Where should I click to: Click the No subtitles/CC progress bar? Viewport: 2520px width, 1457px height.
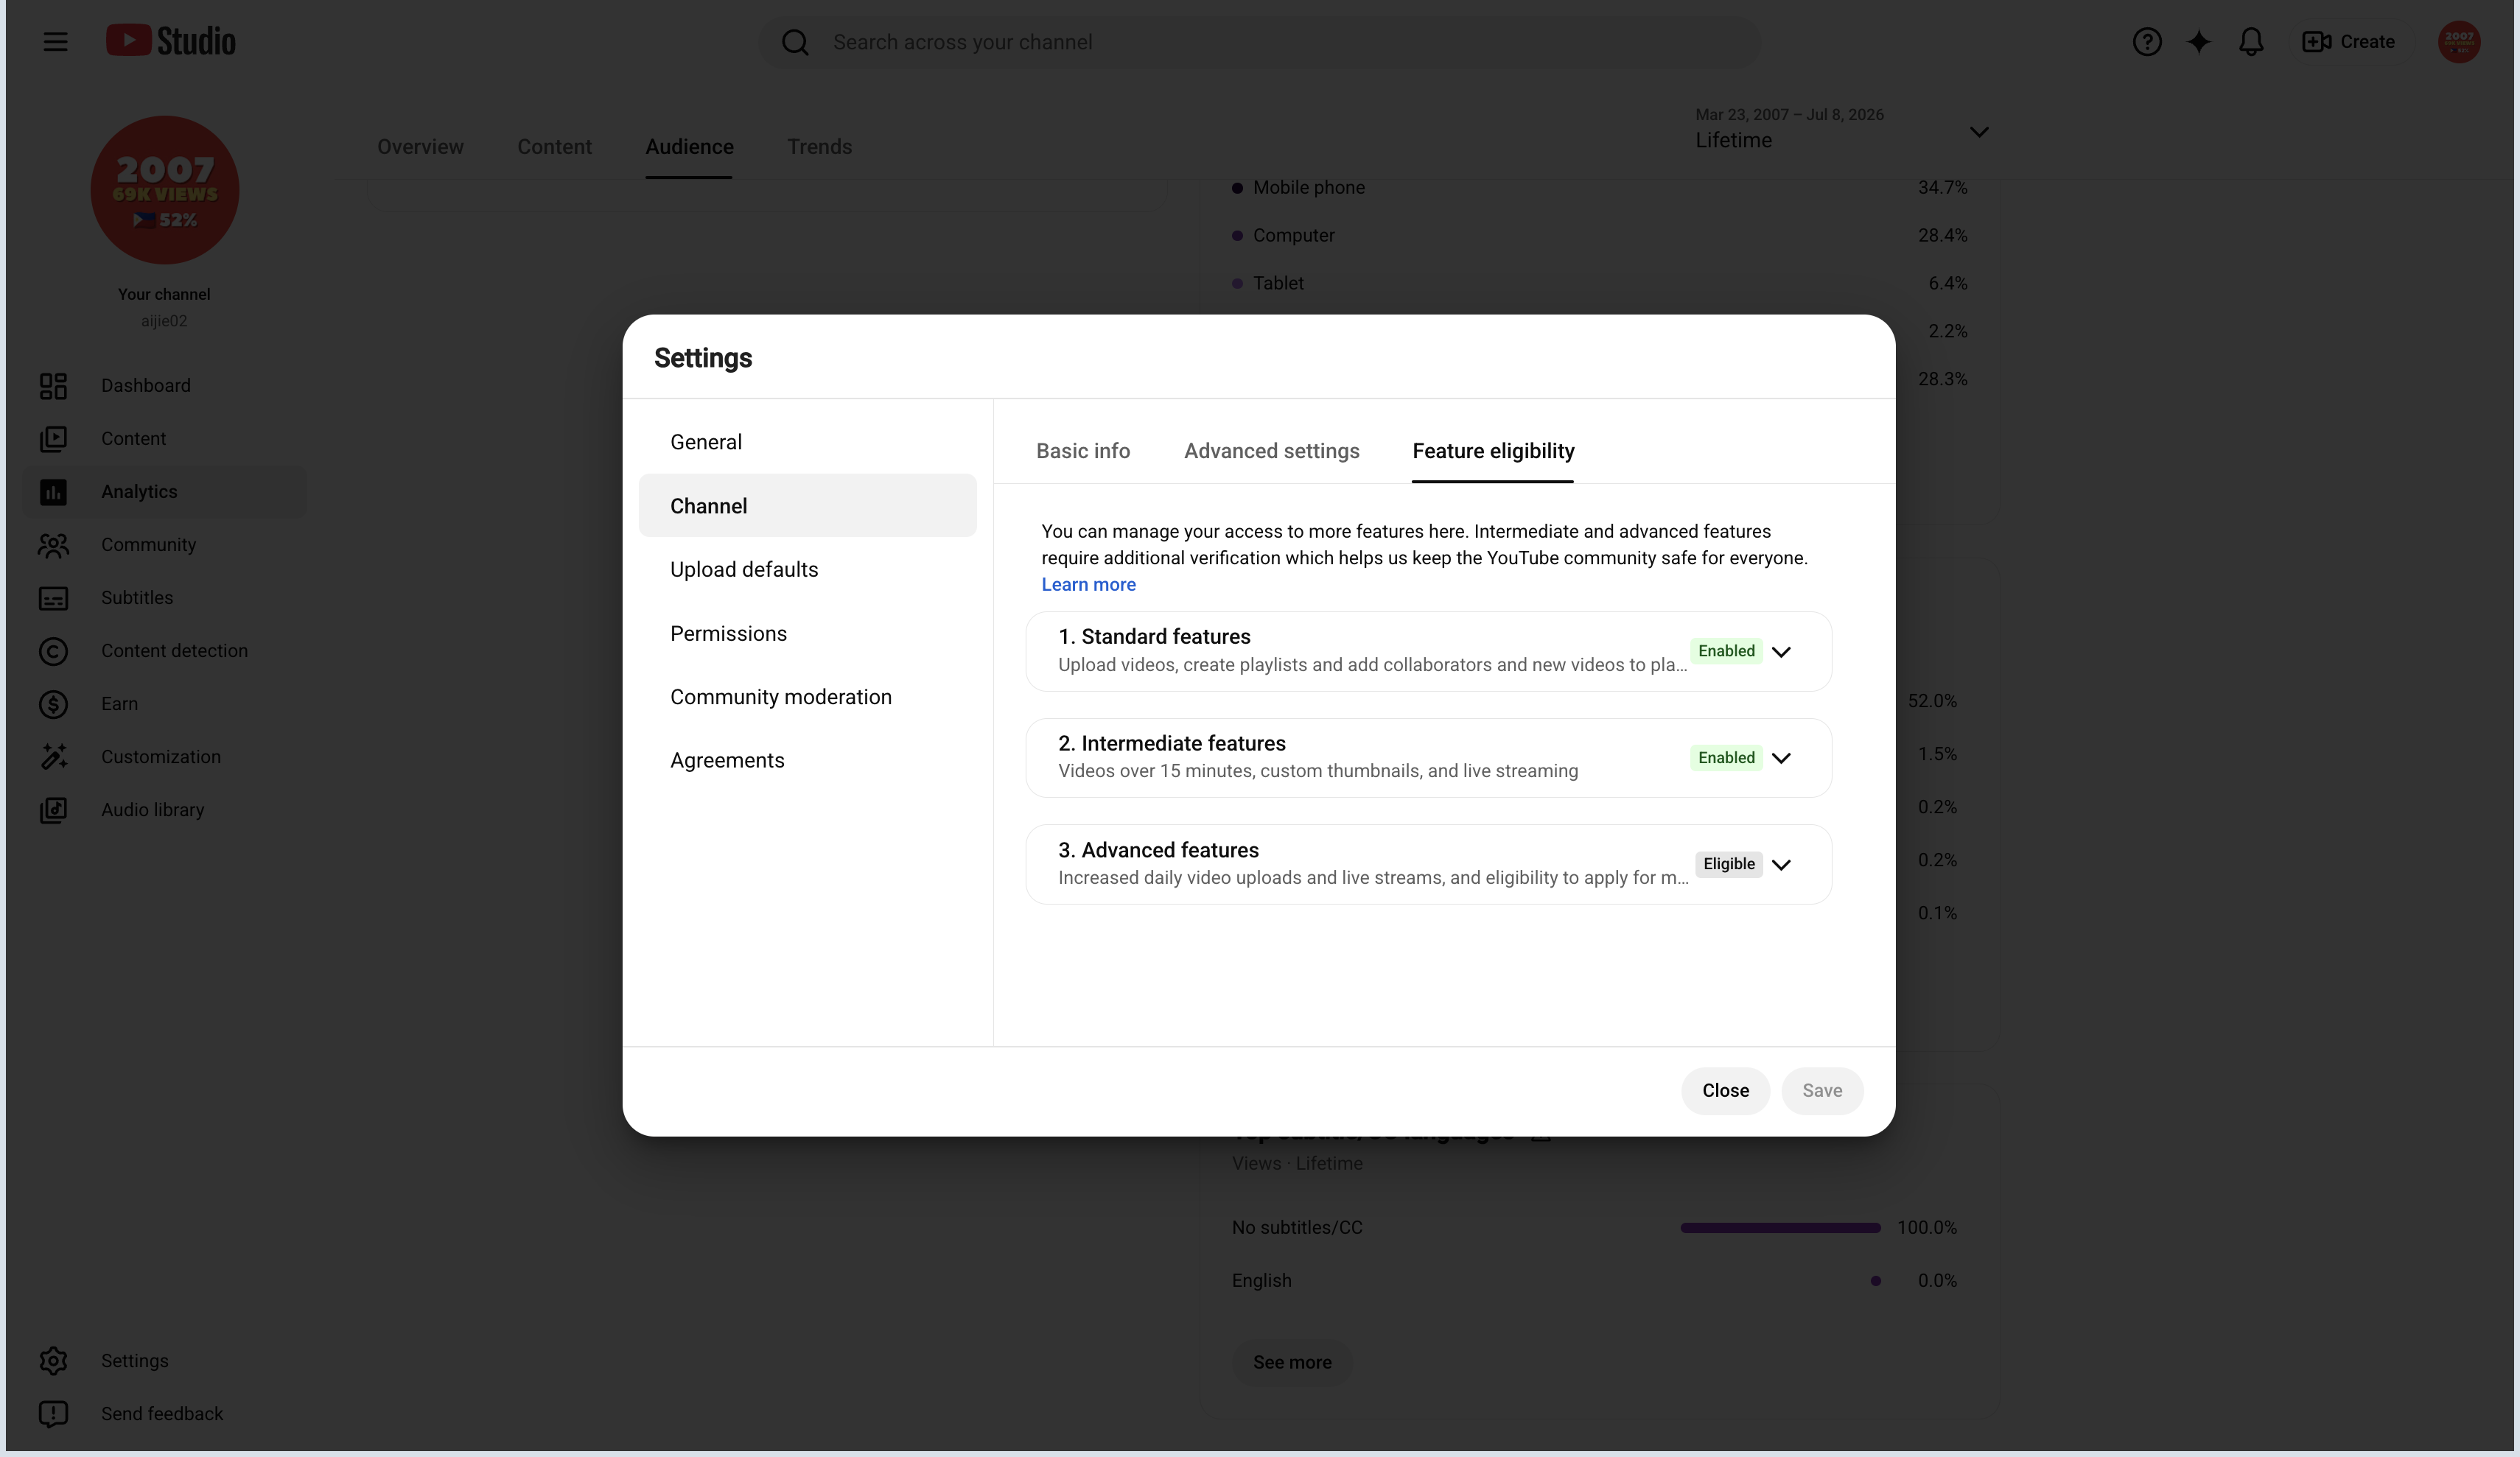(1780, 1227)
